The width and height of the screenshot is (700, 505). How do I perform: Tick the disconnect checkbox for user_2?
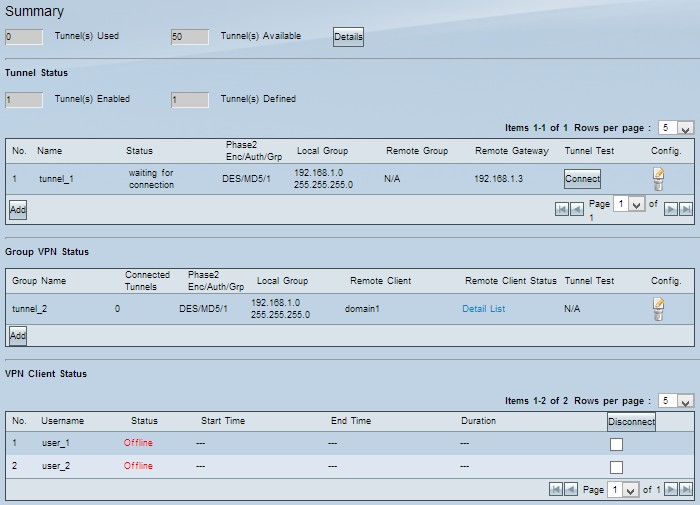tap(616, 467)
